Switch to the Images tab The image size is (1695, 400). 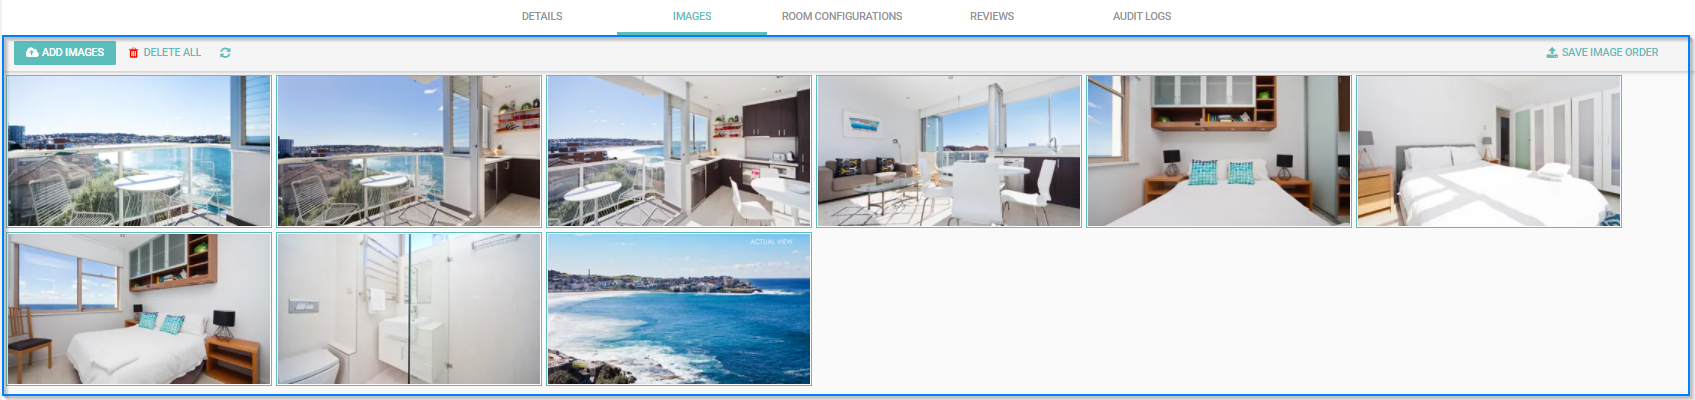(x=692, y=17)
